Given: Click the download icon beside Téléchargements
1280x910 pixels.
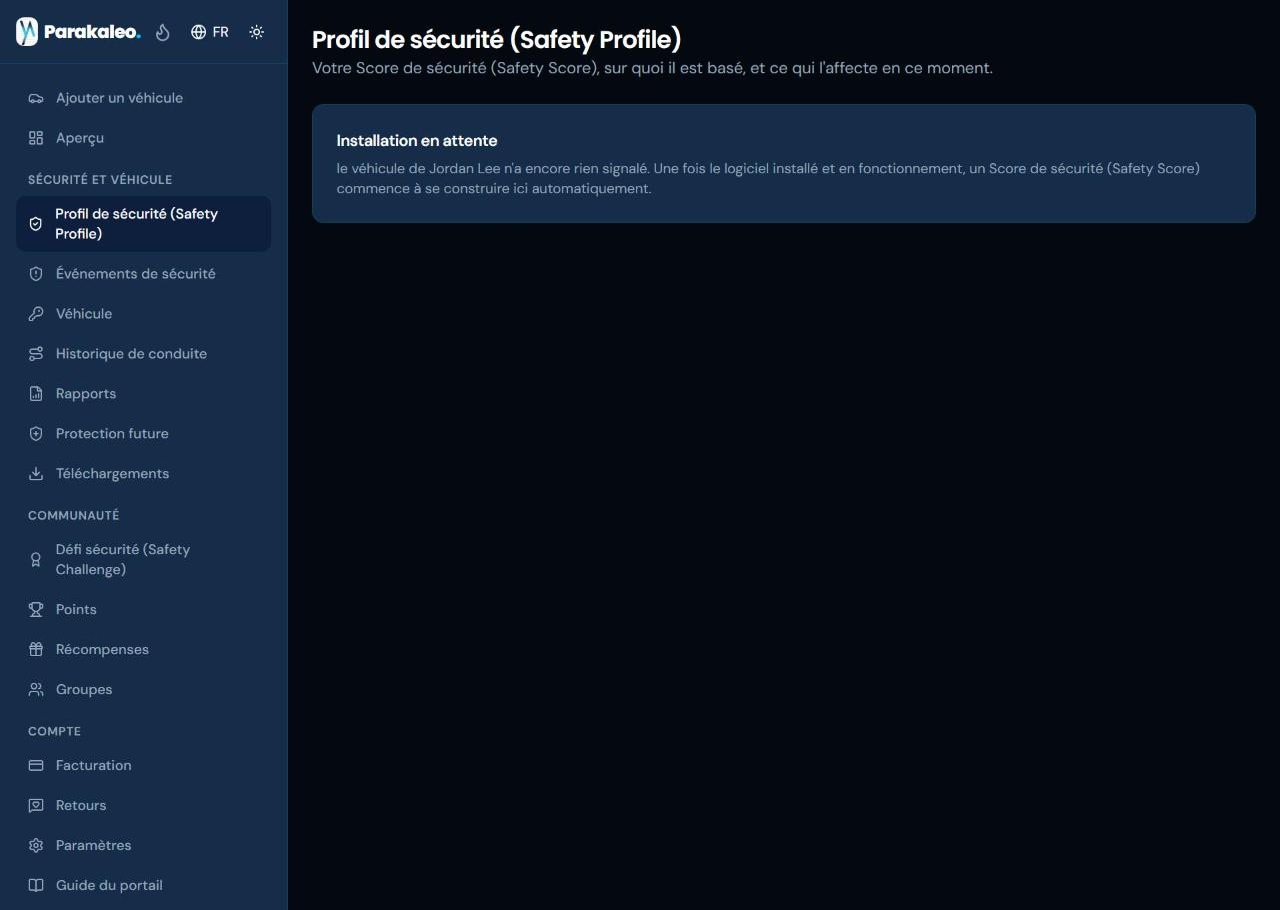Looking at the screenshot, I should point(36,474).
